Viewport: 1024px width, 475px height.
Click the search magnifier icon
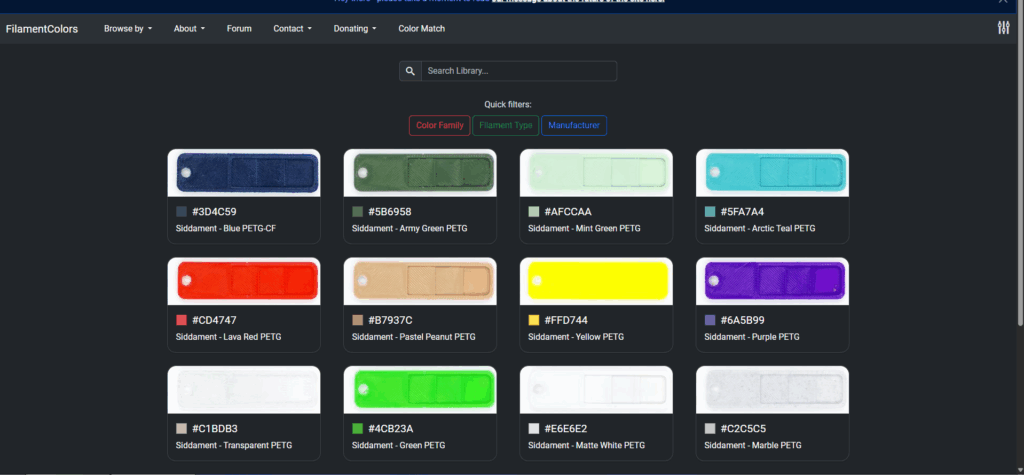coord(410,71)
